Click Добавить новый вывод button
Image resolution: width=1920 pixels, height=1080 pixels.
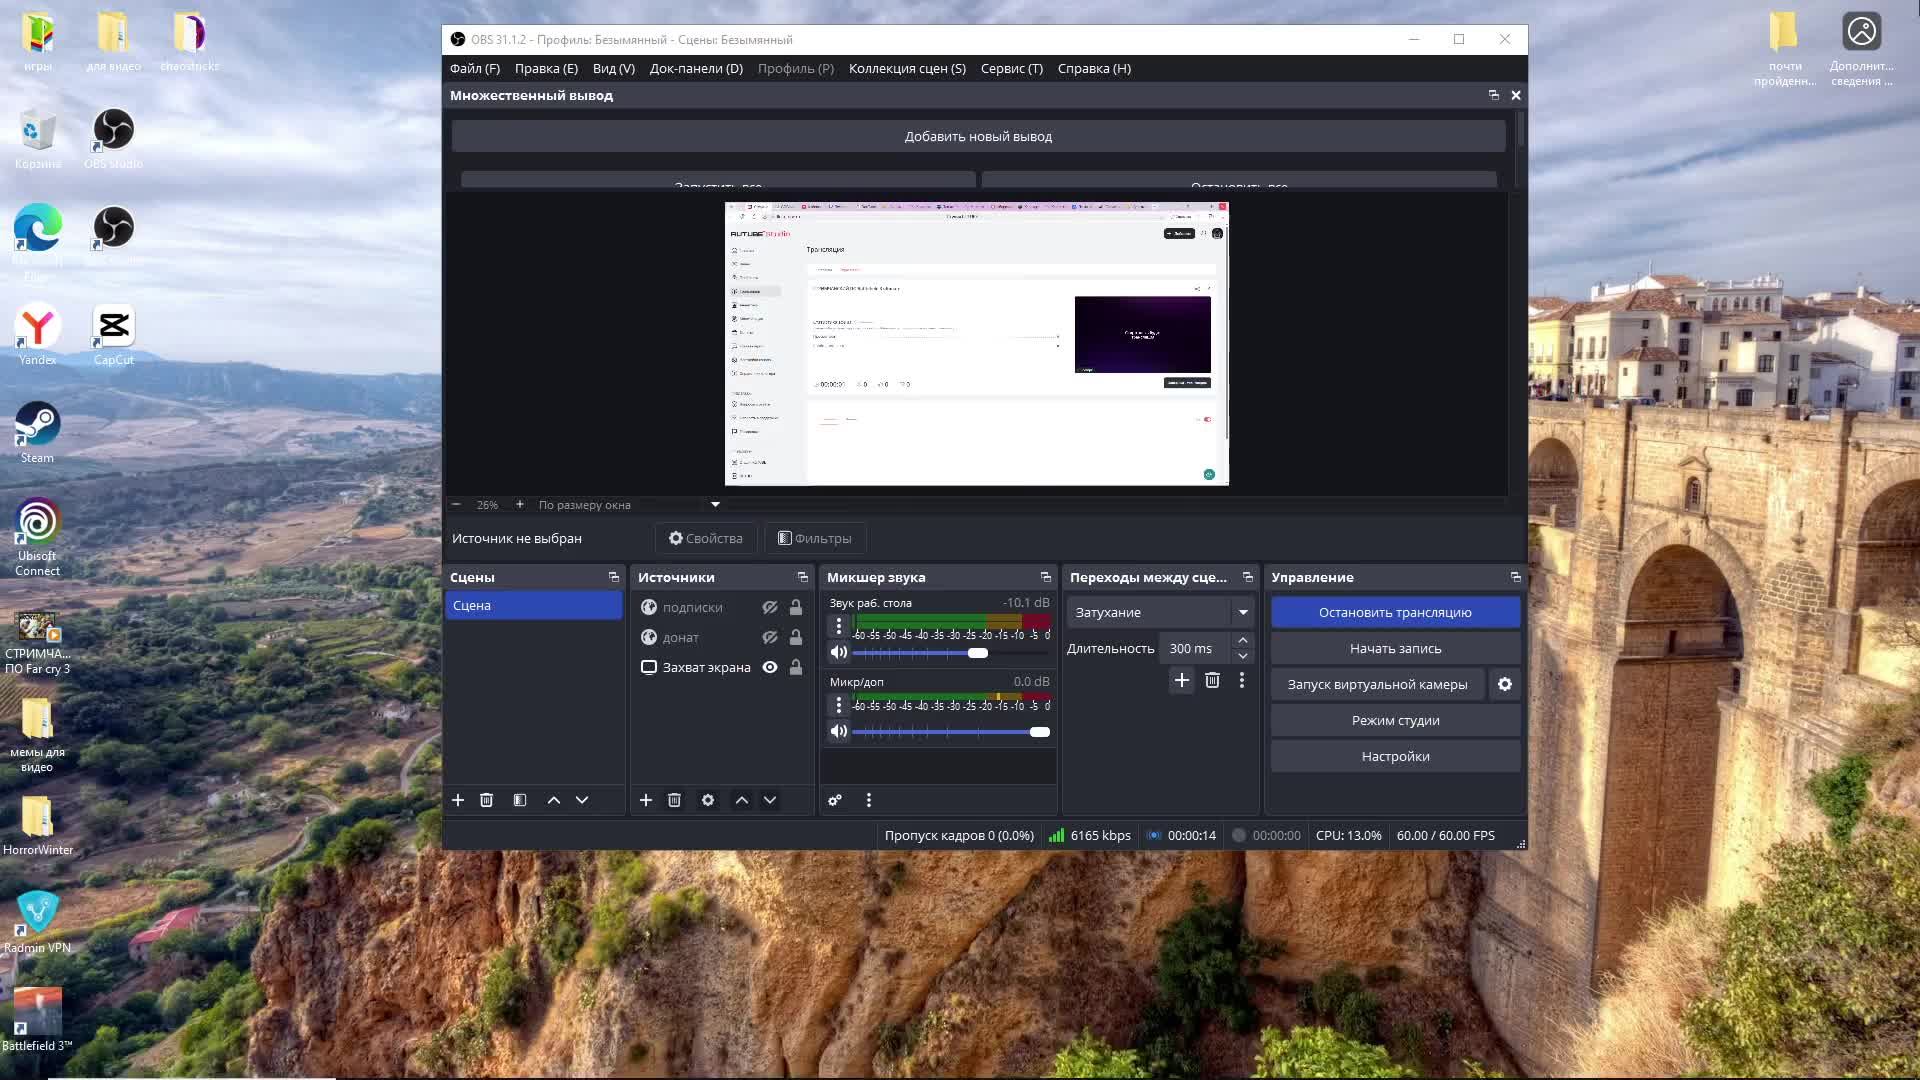(978, 136)
